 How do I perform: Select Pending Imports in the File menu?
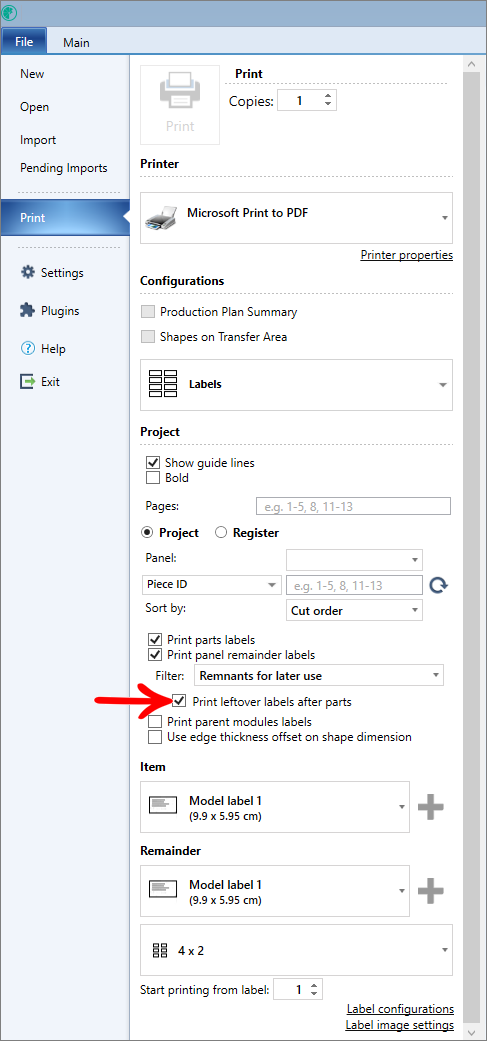pos(64,168)
